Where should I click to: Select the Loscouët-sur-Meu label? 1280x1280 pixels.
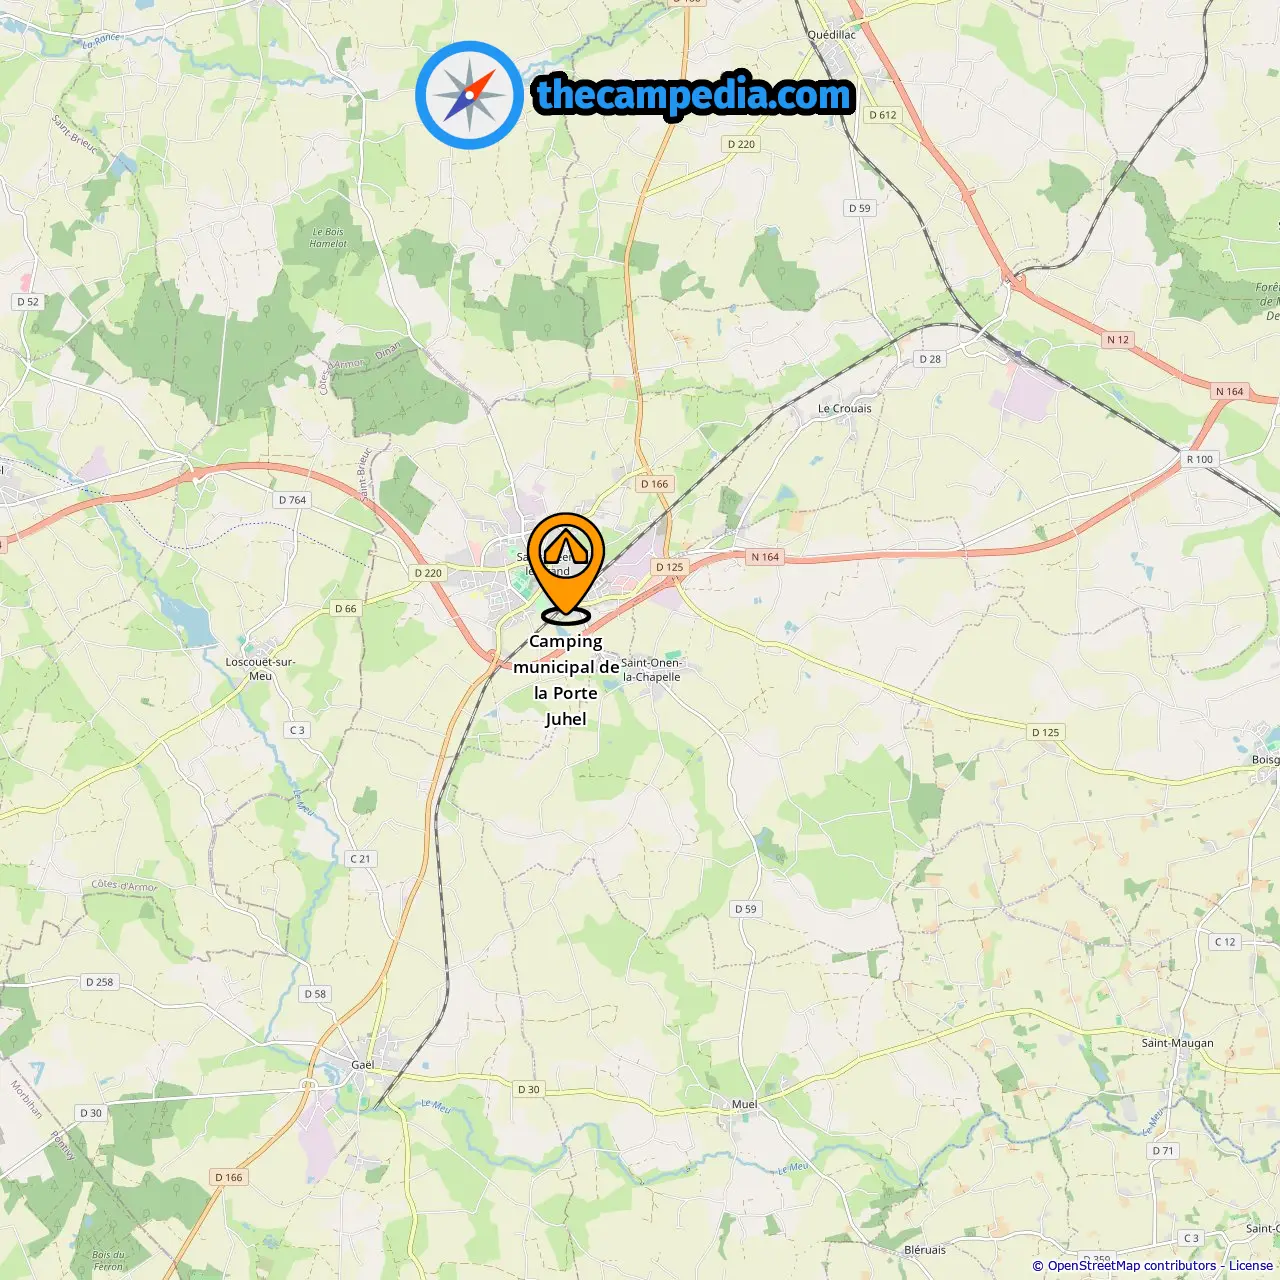pos(260,669)
